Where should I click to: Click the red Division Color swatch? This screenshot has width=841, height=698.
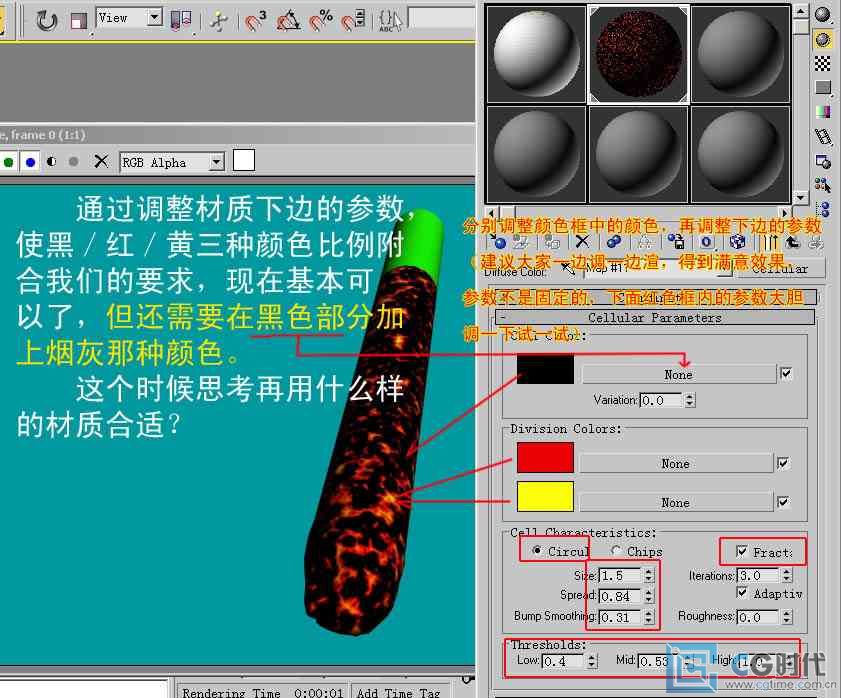click(x=545, y=458)
